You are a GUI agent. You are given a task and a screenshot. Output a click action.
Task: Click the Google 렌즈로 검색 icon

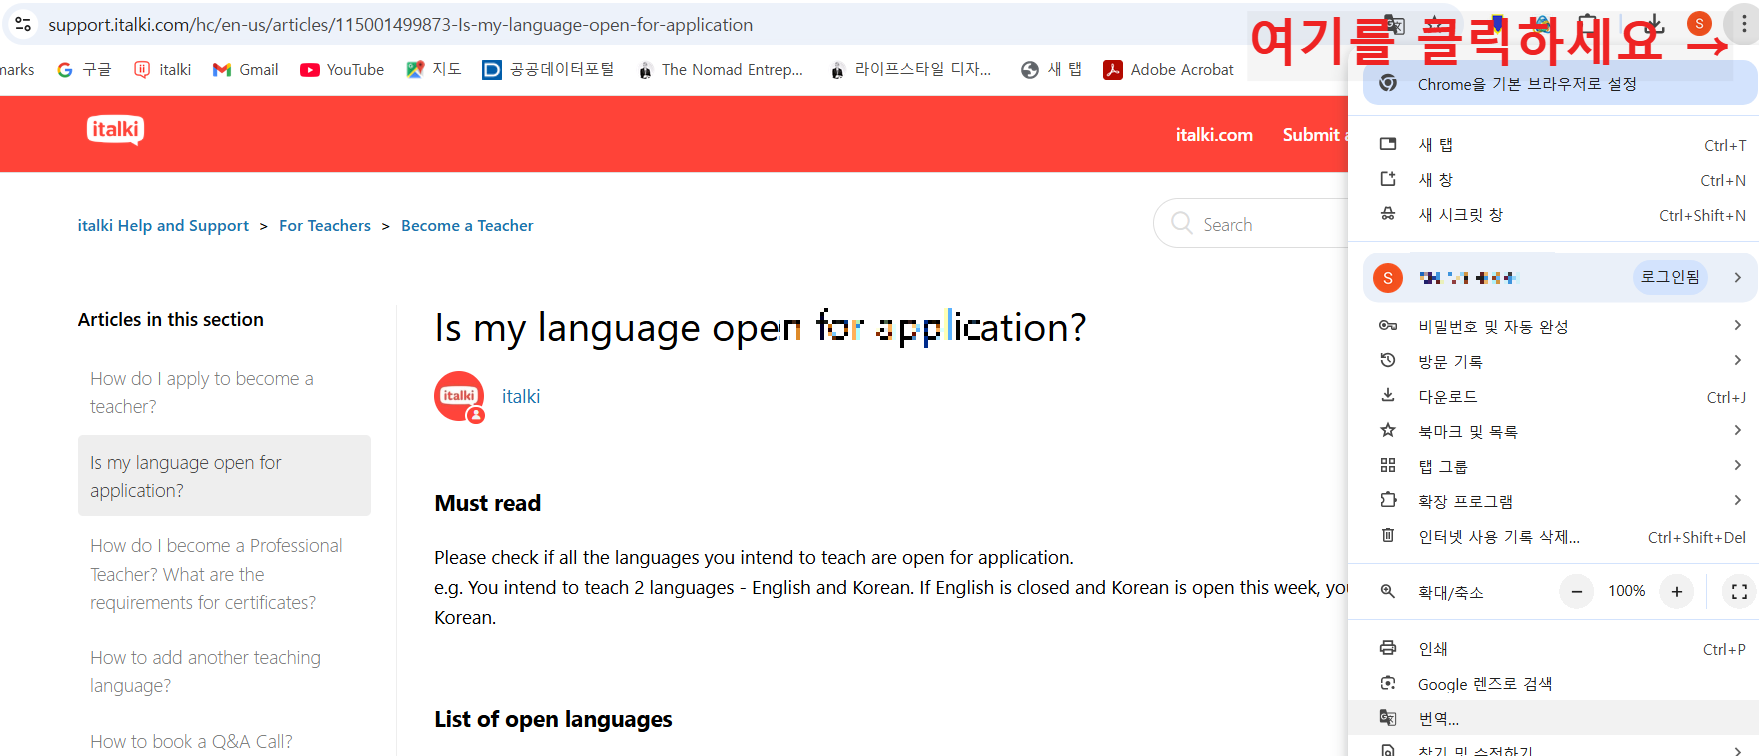[x=1388, y=683]
